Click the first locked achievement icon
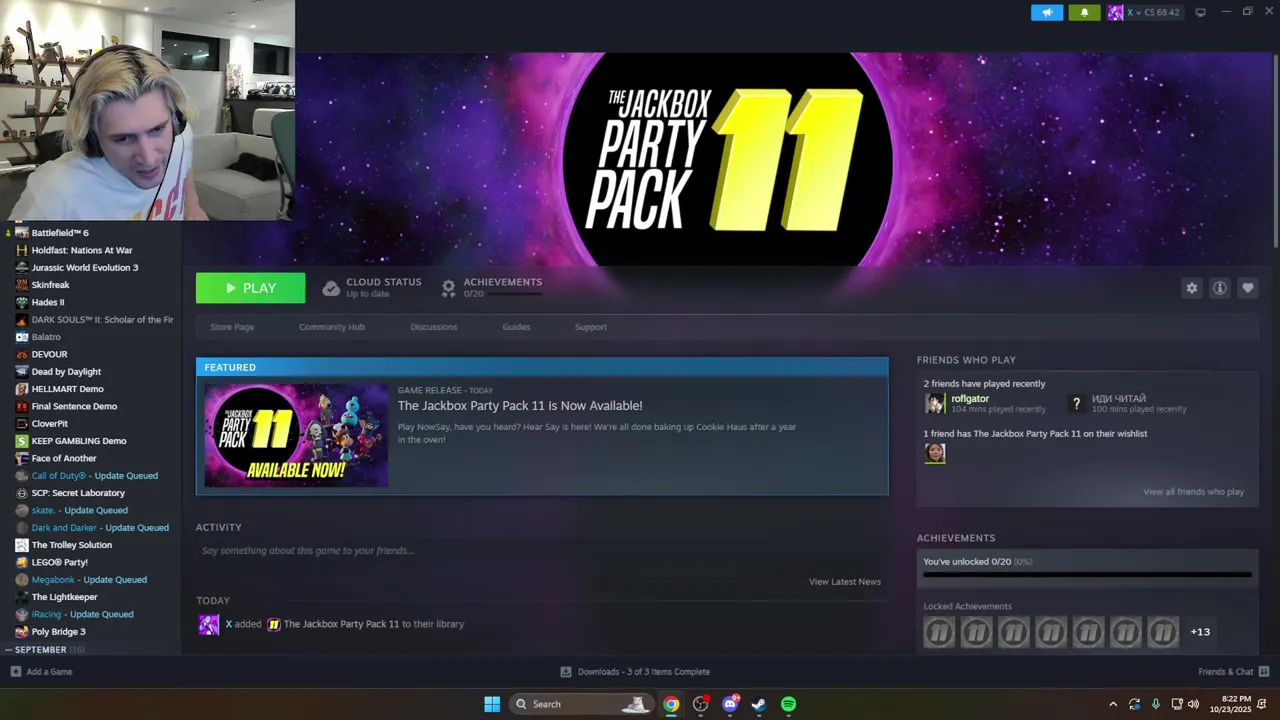The height and width of the screenshot is (720, 1280). coord(939,632)
